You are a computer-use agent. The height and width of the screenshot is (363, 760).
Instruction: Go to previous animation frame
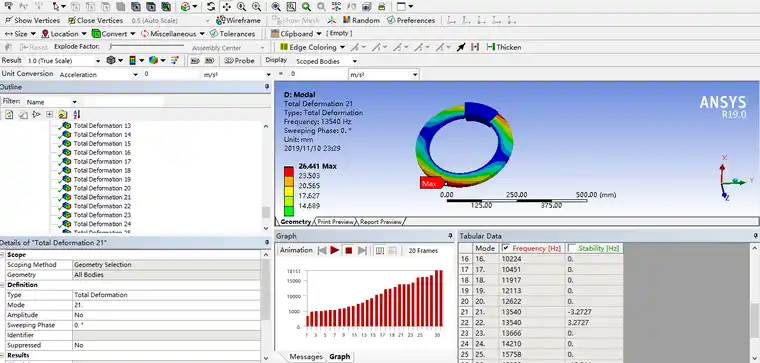click(321, 250)
